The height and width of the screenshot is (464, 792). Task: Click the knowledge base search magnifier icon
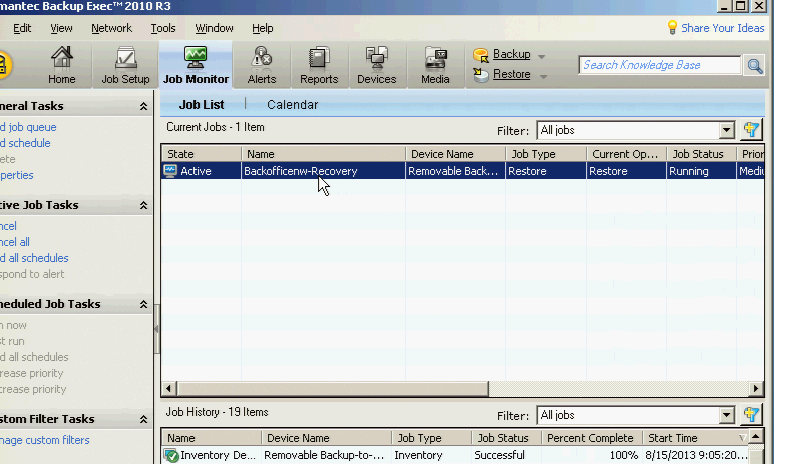755,66
